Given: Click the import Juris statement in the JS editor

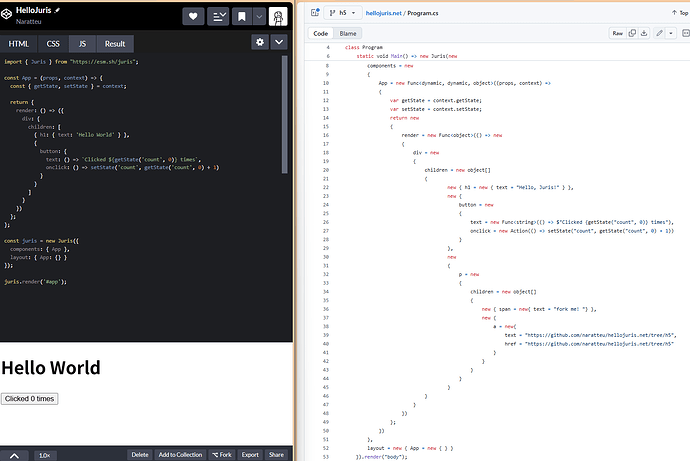Looking at the screenshot, I should click(x=71, y=62).
